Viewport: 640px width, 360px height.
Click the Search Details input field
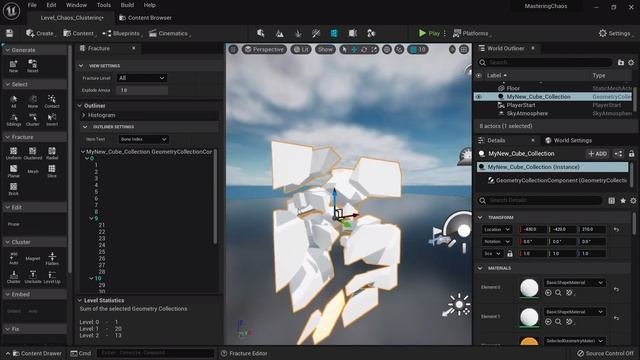click(x=540, y=200)
